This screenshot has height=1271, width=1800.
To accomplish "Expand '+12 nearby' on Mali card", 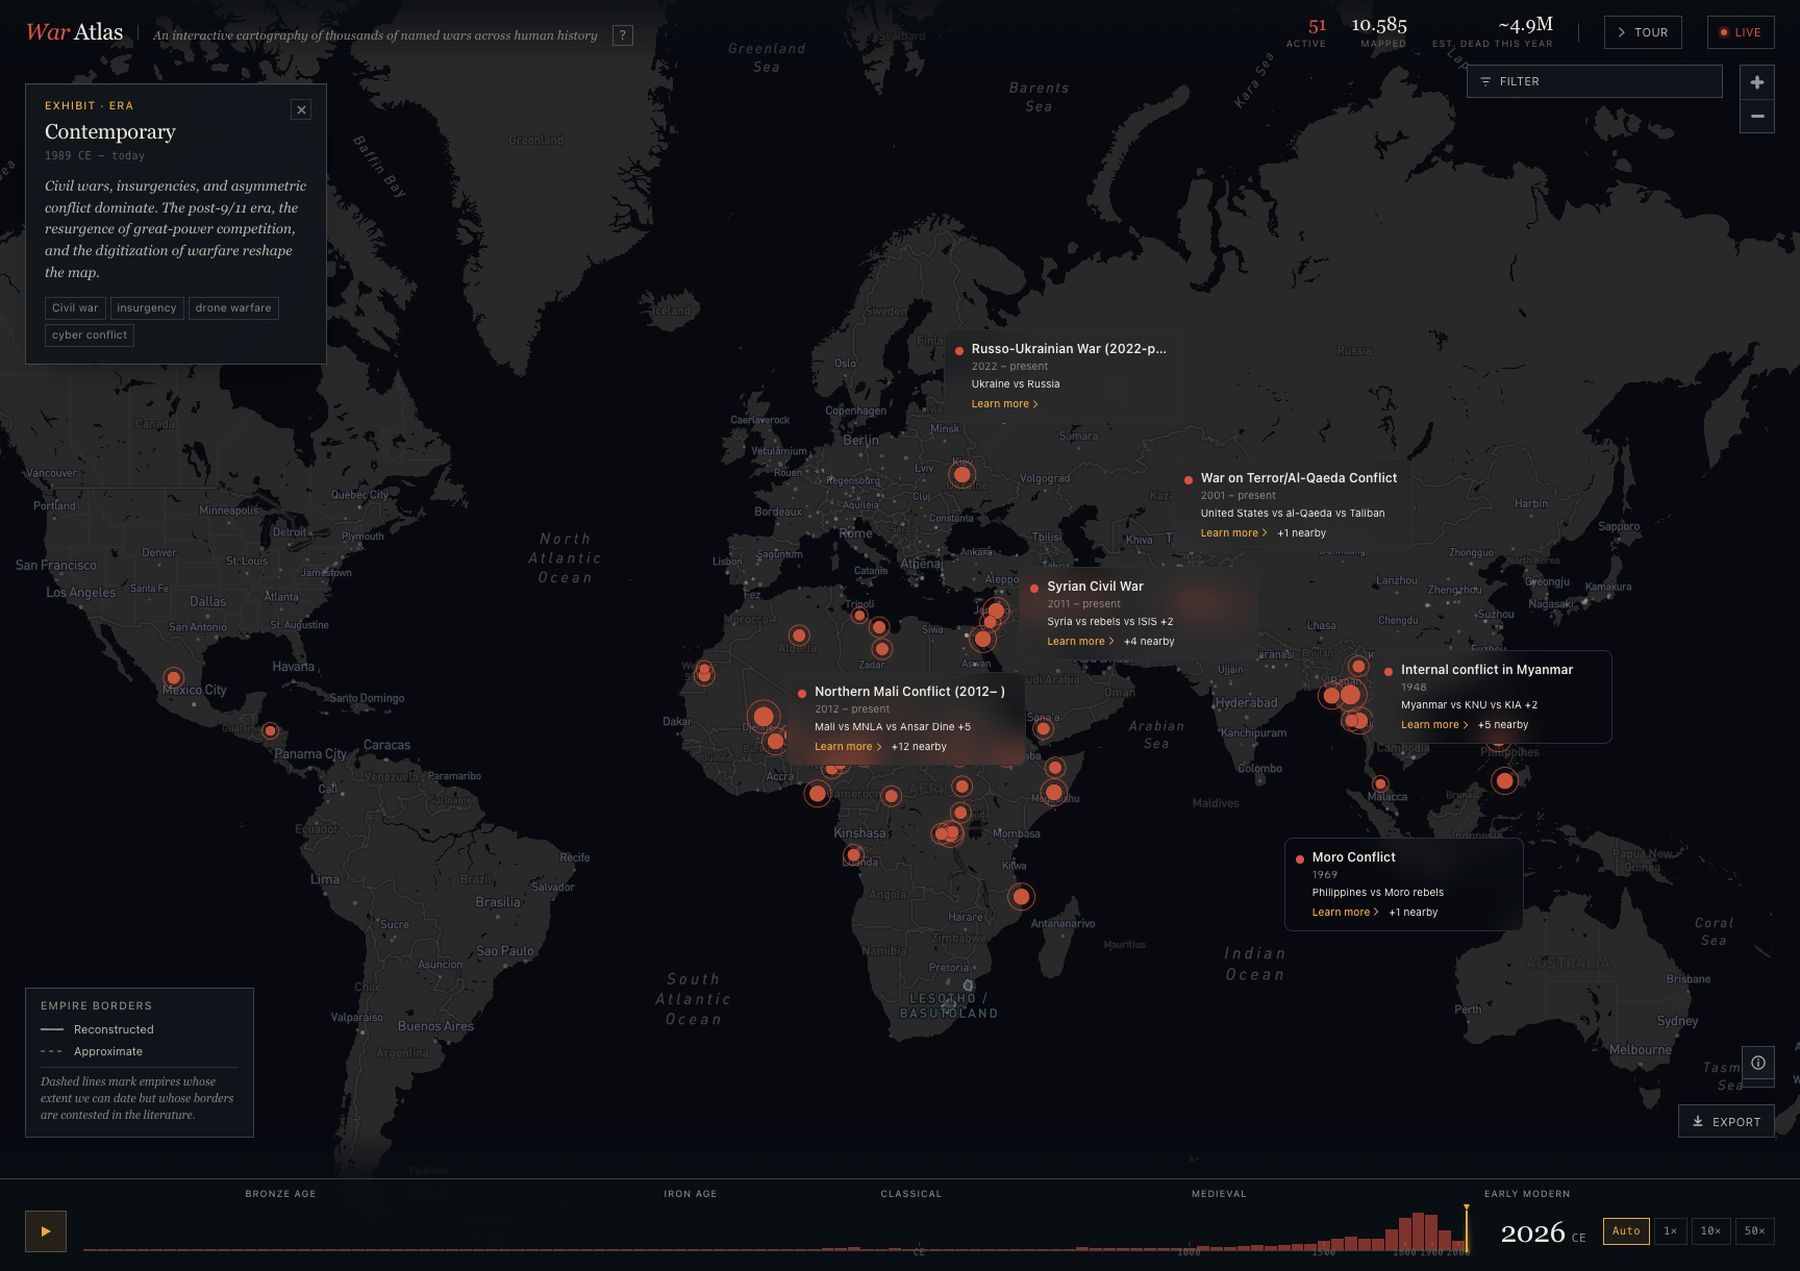I will [919, 746].
